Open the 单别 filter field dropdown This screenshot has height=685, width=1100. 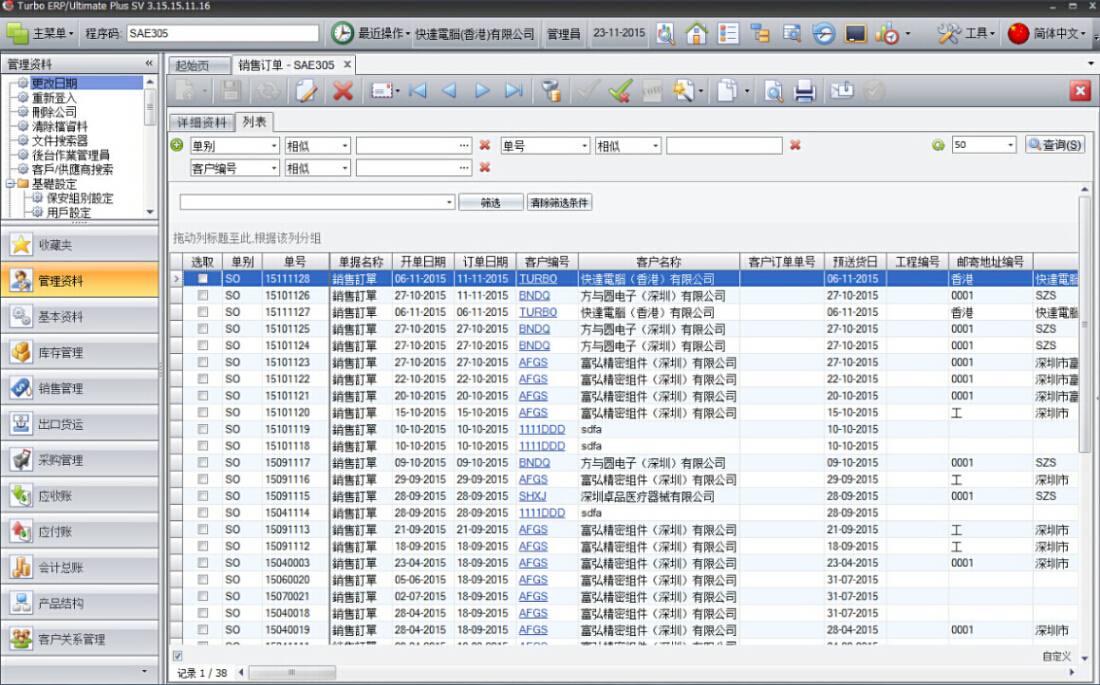[x=273, y=146]
